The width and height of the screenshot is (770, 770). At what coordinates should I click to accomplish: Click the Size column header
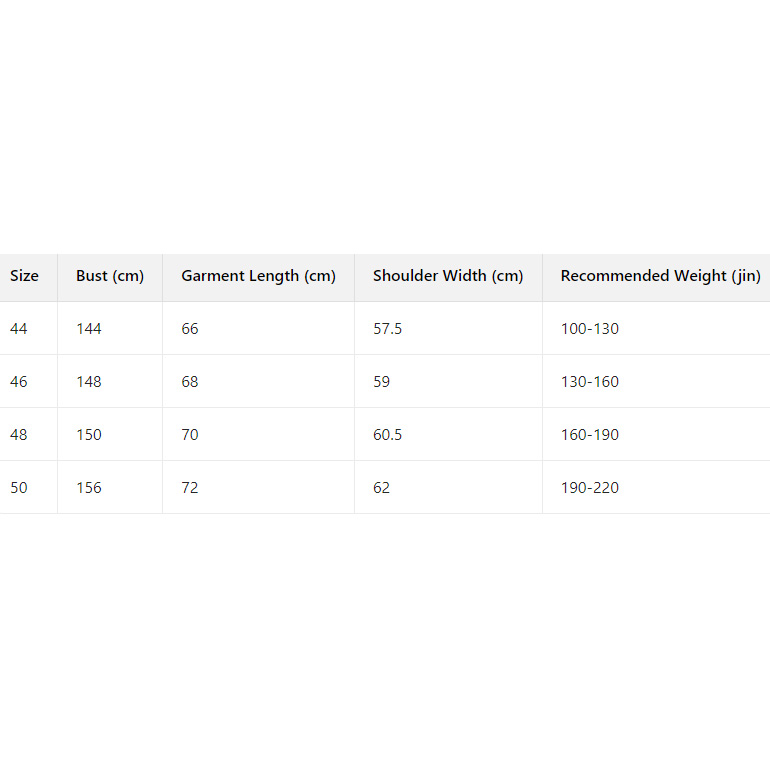[x=25, y=276]
